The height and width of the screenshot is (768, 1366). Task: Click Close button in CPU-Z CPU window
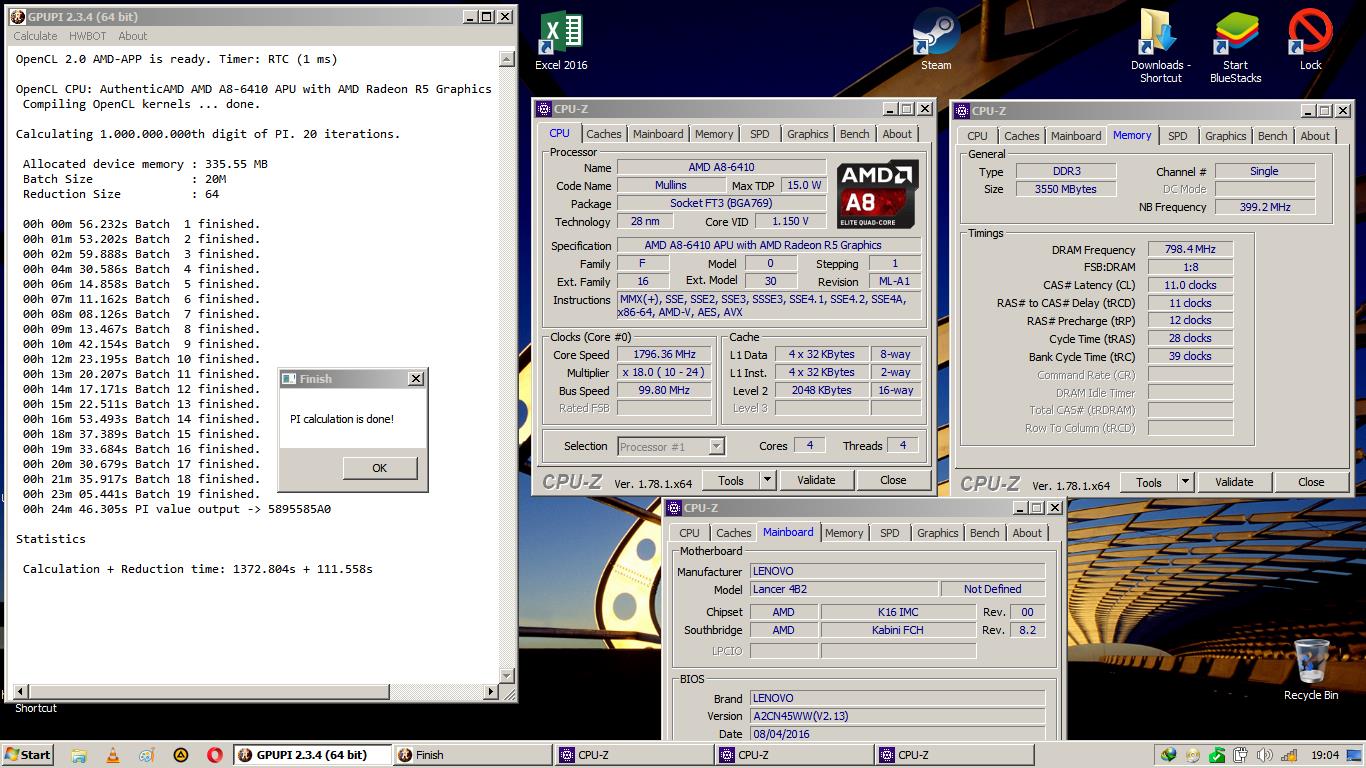click(x=893, y=480)
